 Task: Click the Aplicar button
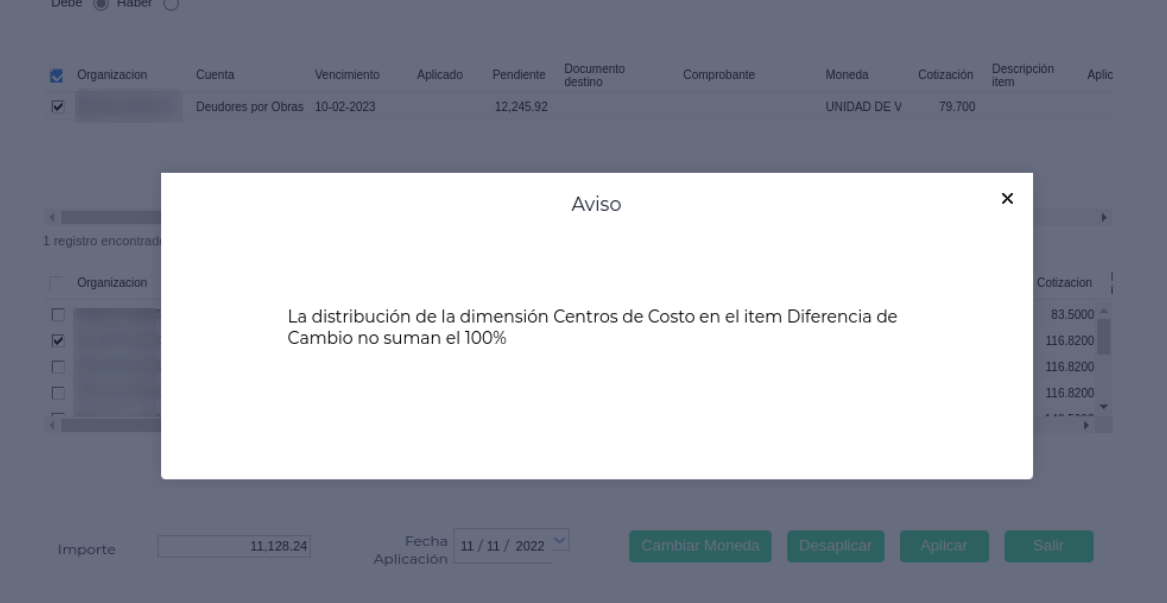pos(944,546)
